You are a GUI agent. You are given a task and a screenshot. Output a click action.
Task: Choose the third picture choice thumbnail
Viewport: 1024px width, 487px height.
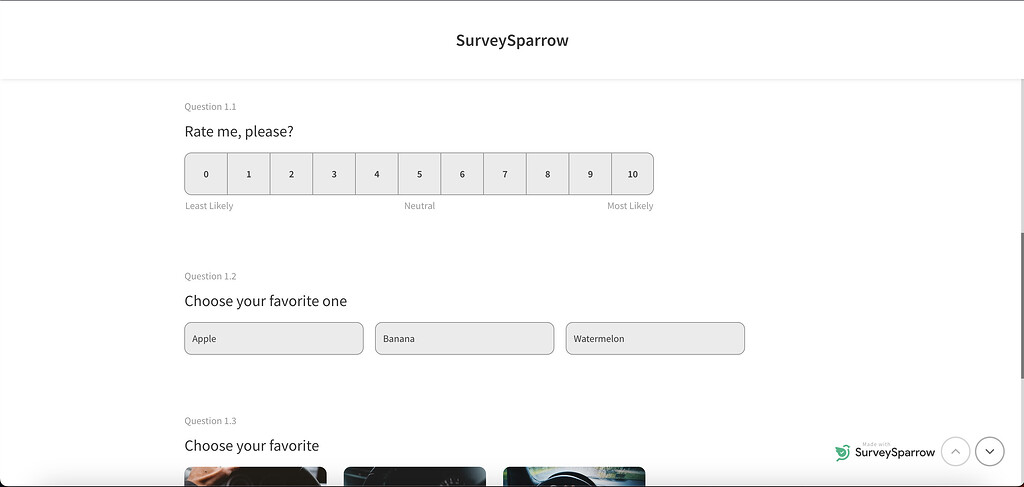click(x=574, y=477)
